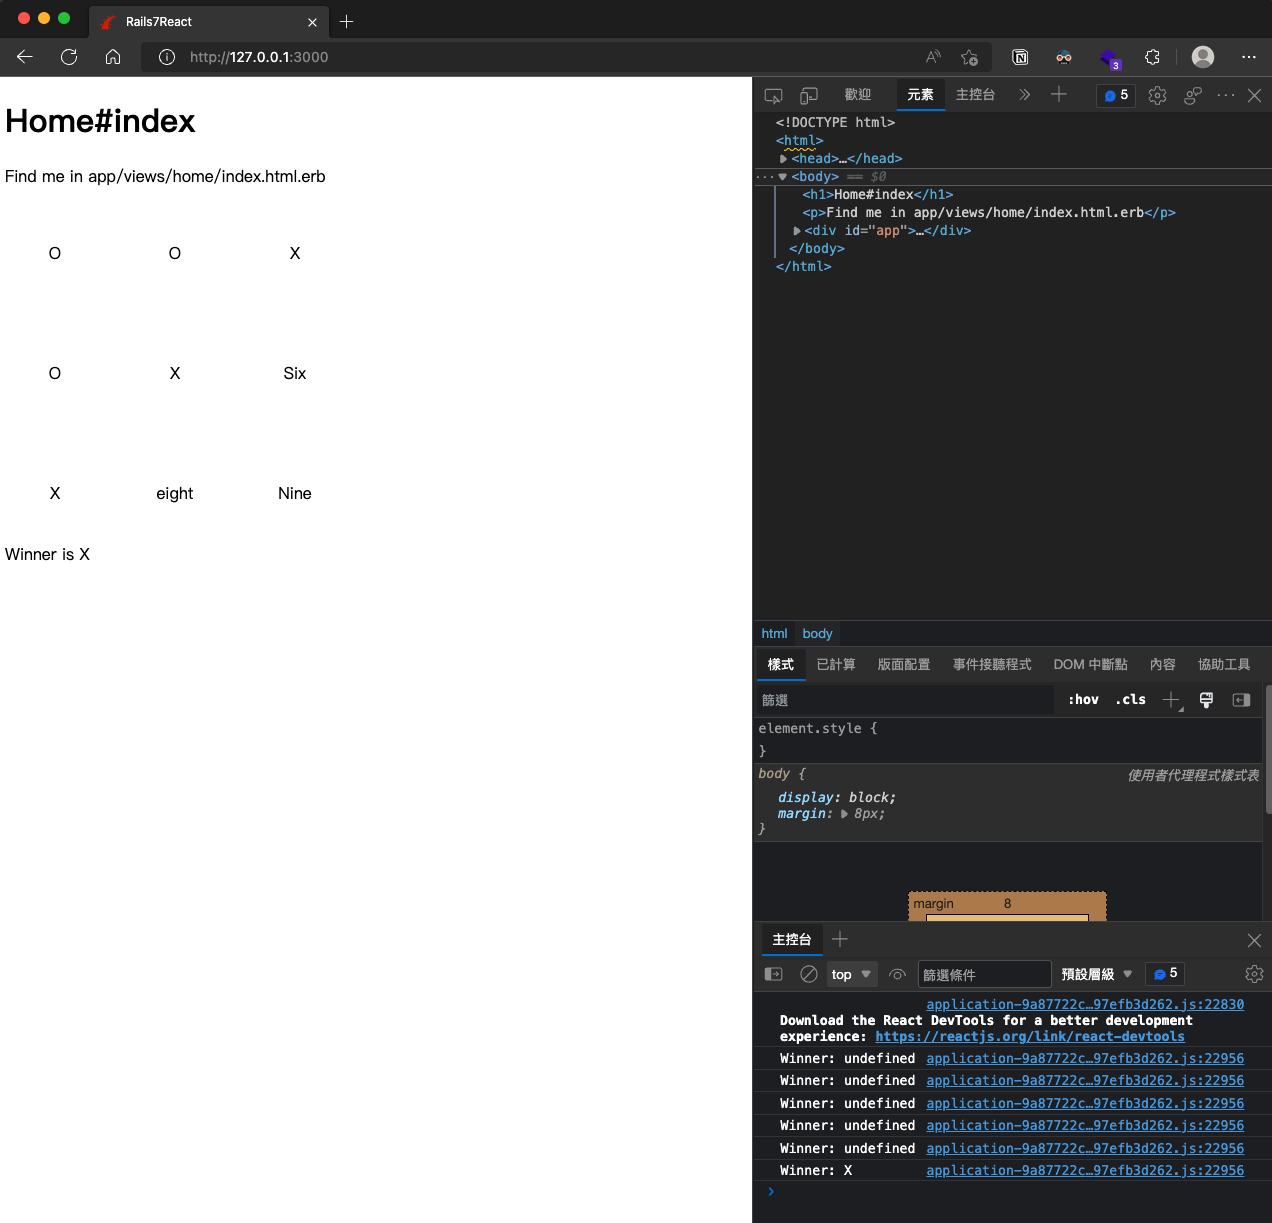Click the eight square on the board

(175, 493)
